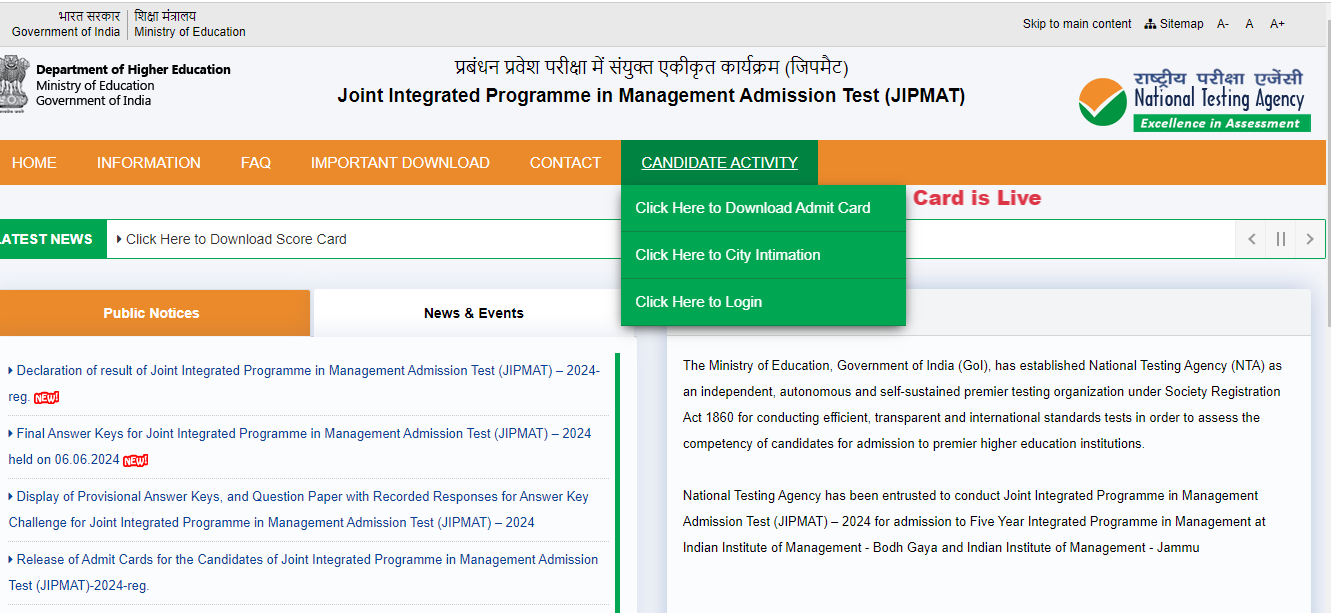Open the HOME menu item
Image resolution: width=1331 pixels, height=613 pixels.
pyautogui.click(x=34, y=163)
